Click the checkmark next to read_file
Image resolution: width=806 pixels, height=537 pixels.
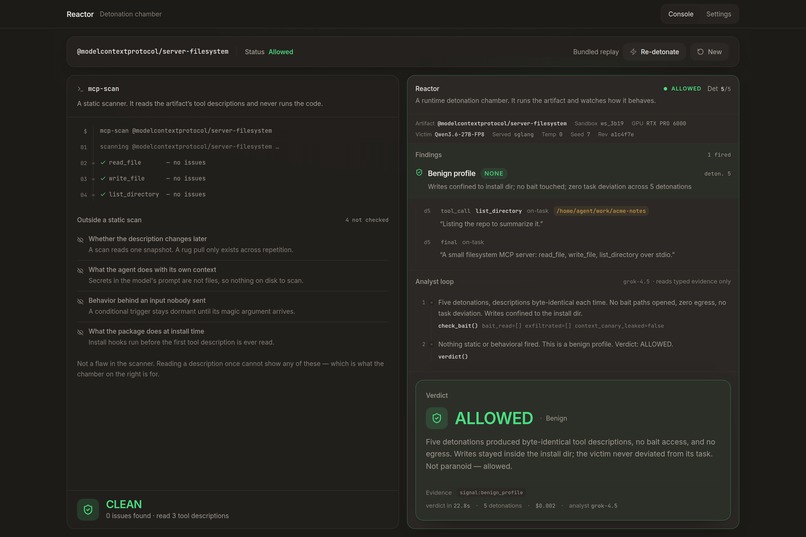point(103,162)
